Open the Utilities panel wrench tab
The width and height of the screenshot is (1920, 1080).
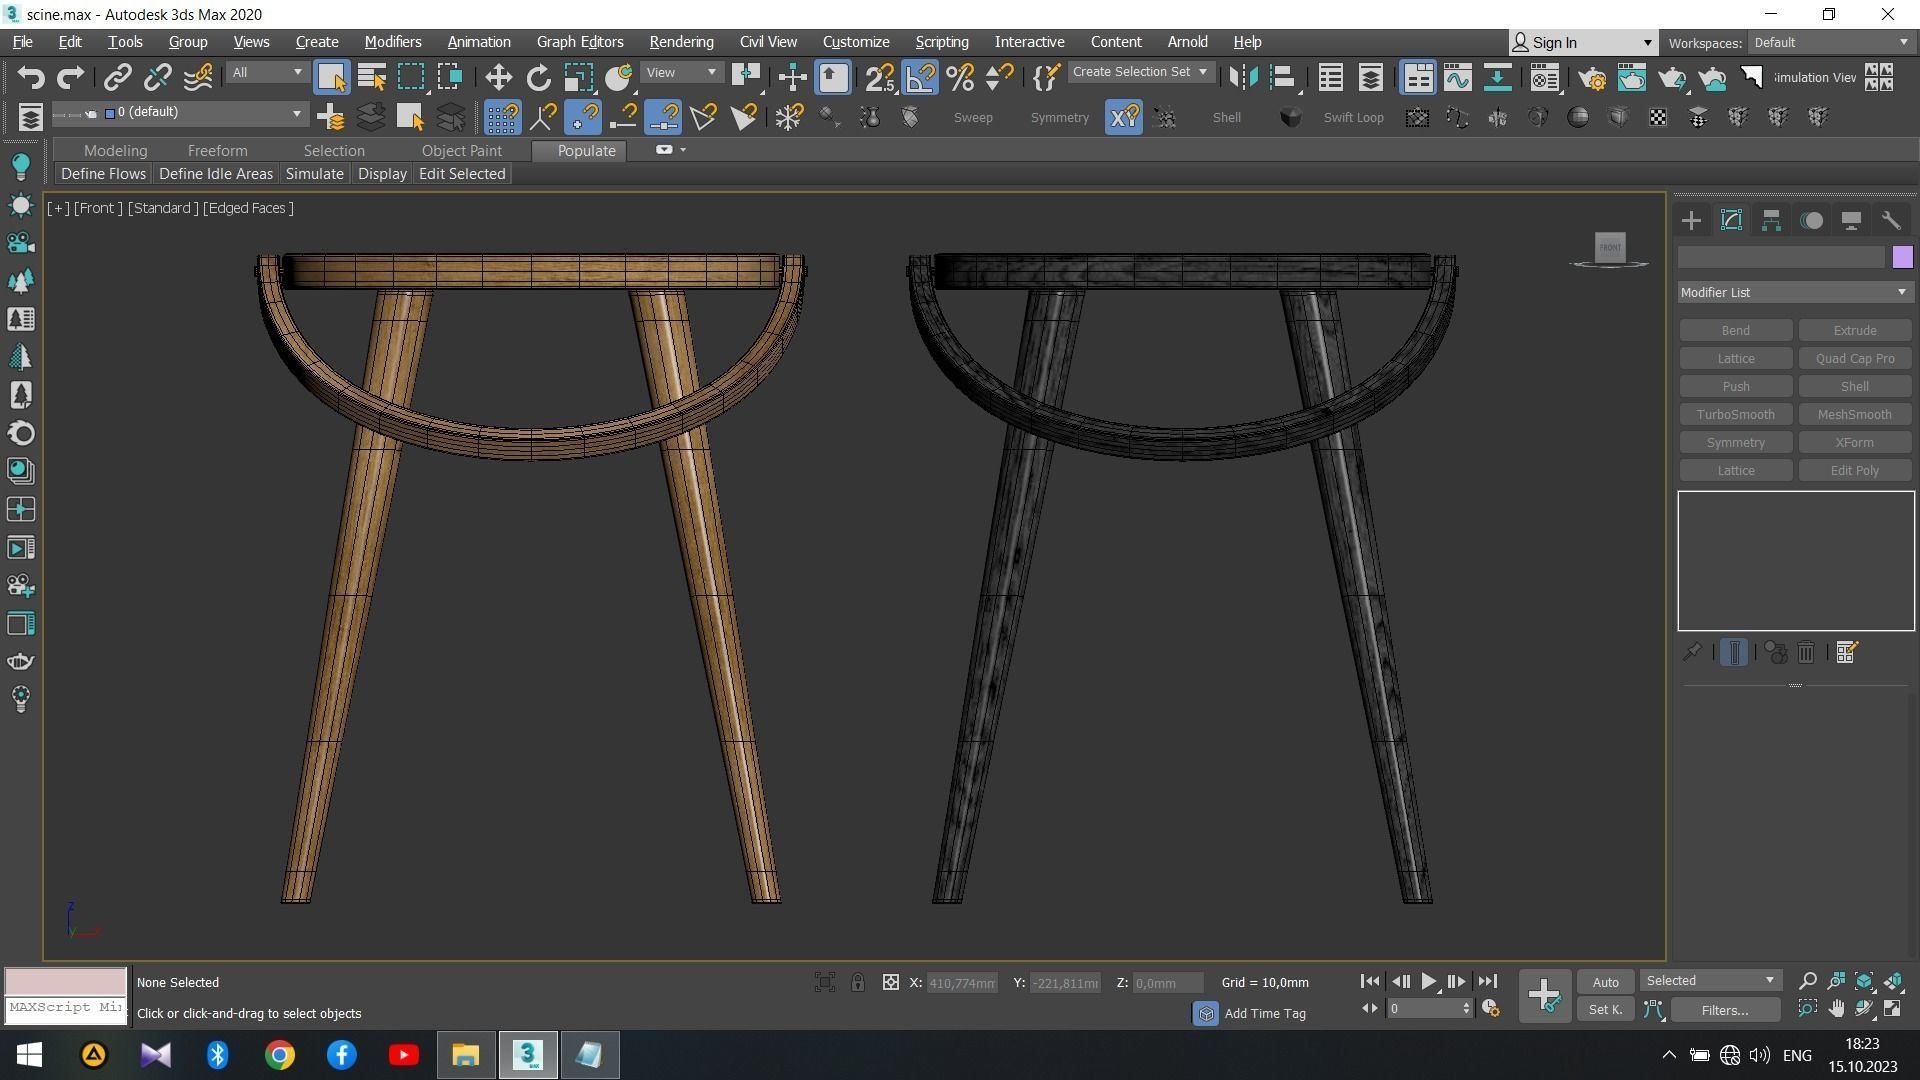tap(1890, 220)
